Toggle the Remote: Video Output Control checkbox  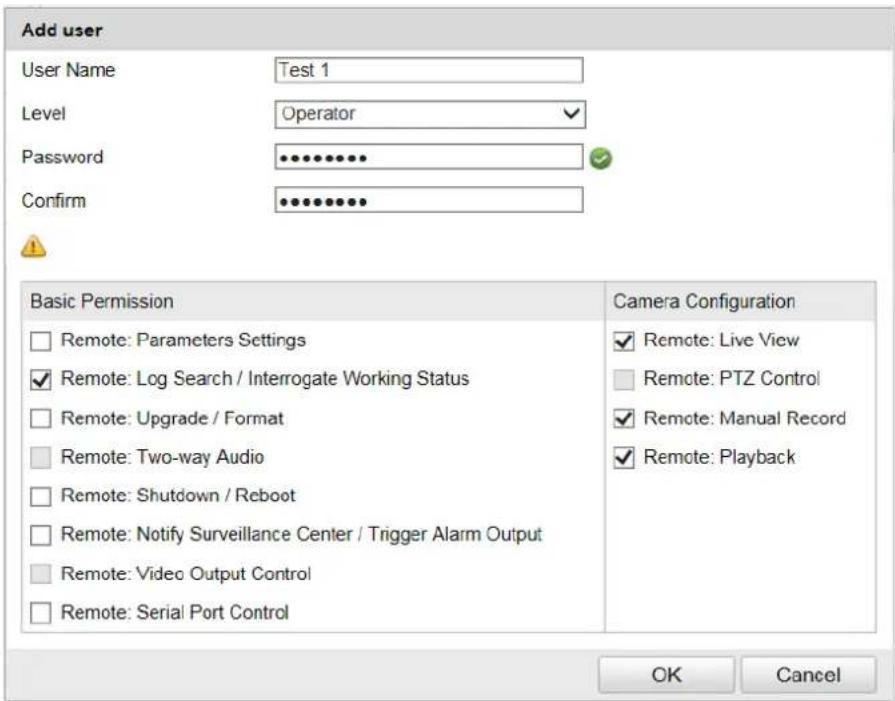41,574
